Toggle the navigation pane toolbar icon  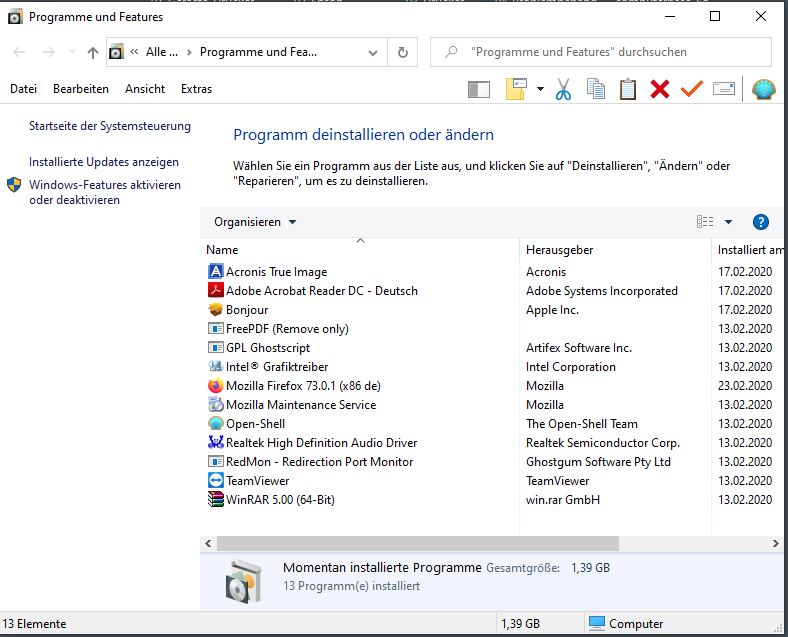point(478,90)
